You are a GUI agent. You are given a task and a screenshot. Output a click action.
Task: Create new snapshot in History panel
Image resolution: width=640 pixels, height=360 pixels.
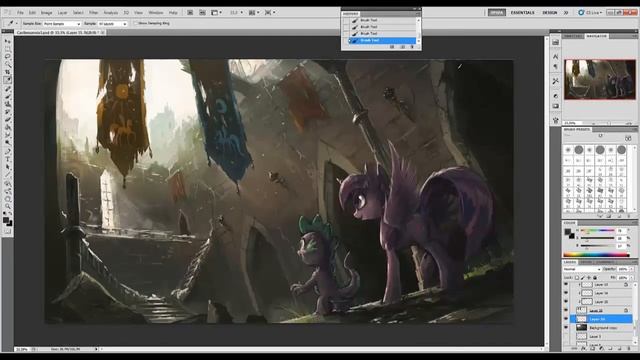[x=402, y=47]
